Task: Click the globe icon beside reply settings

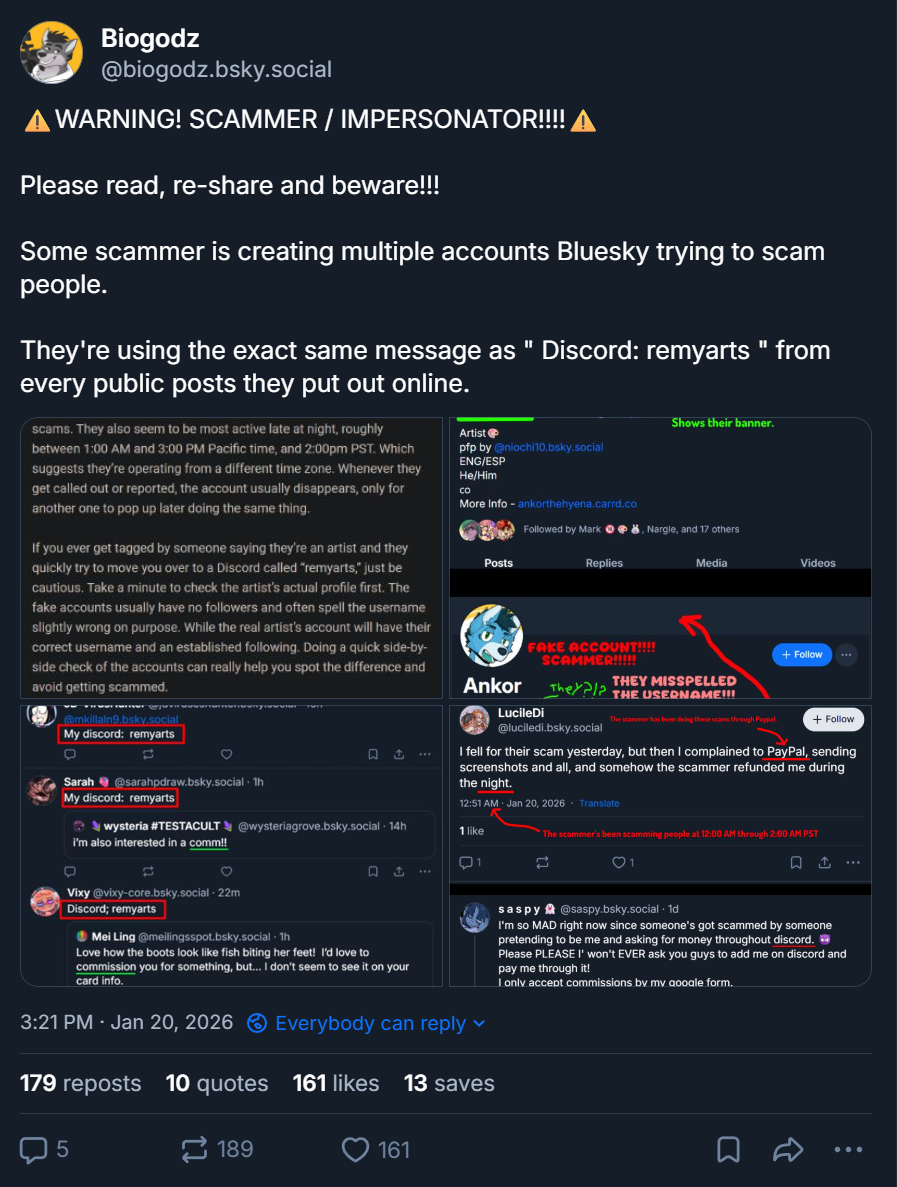Action: click(x=257, y=1023)
